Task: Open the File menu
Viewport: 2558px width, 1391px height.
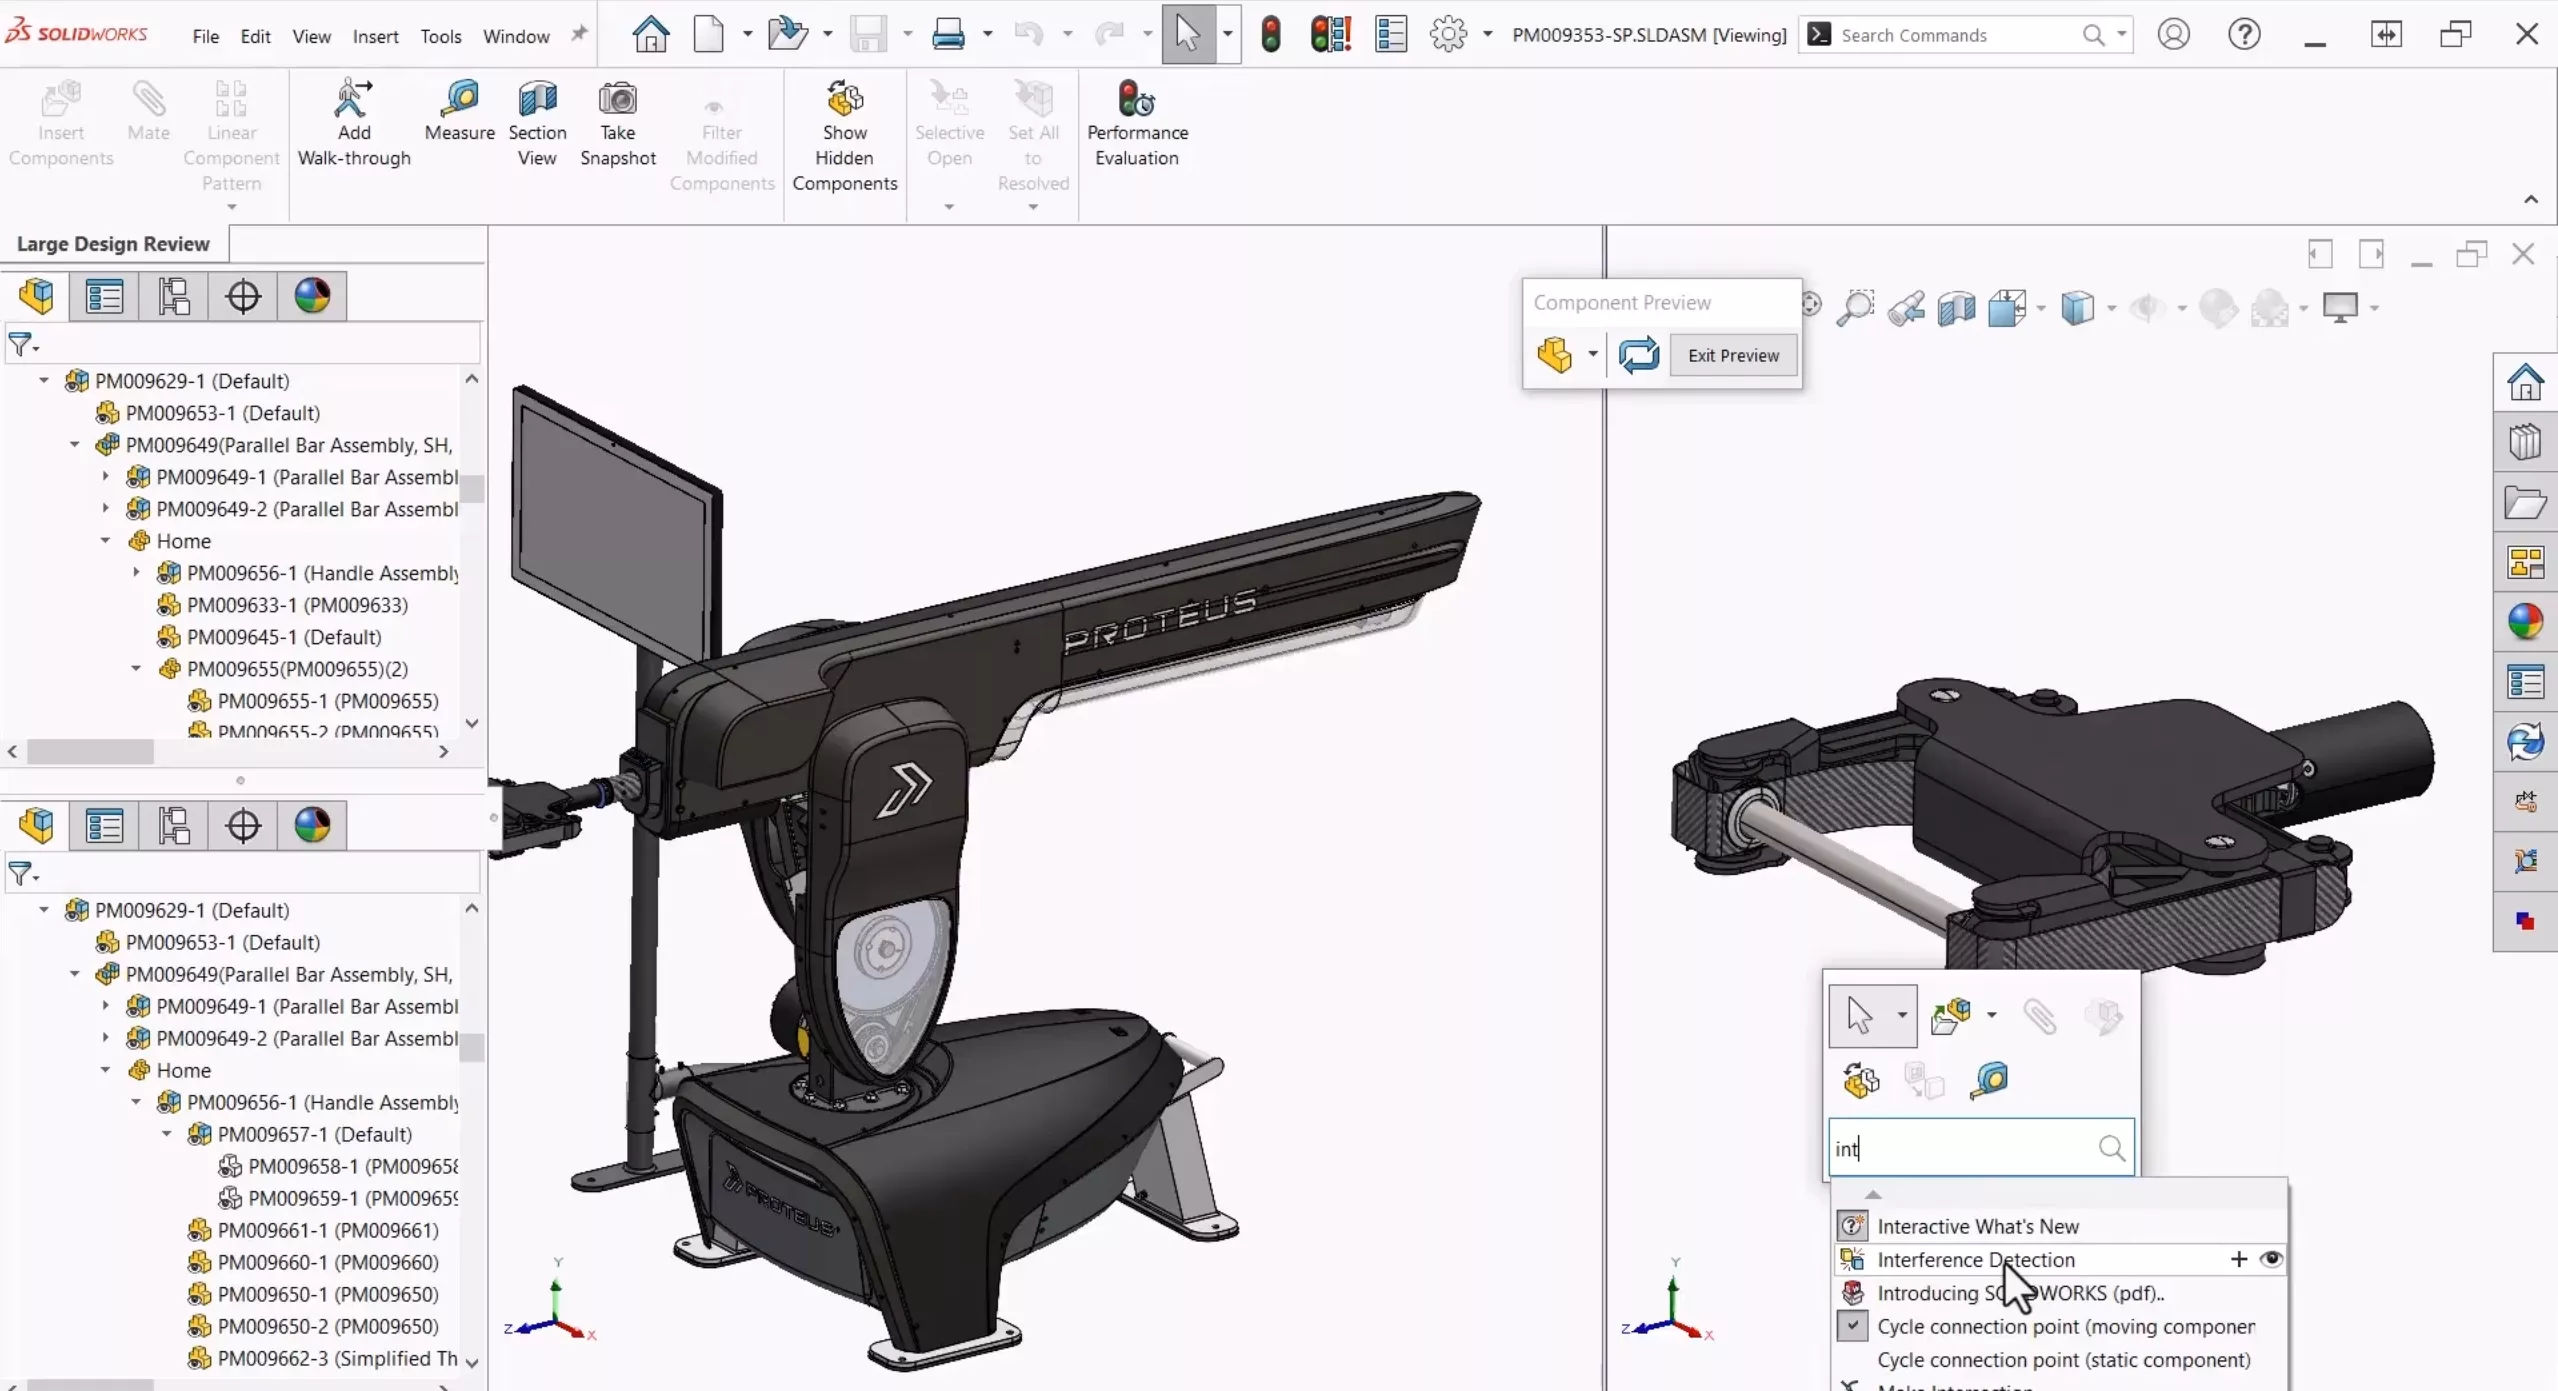Action: (x=206, y=36)
